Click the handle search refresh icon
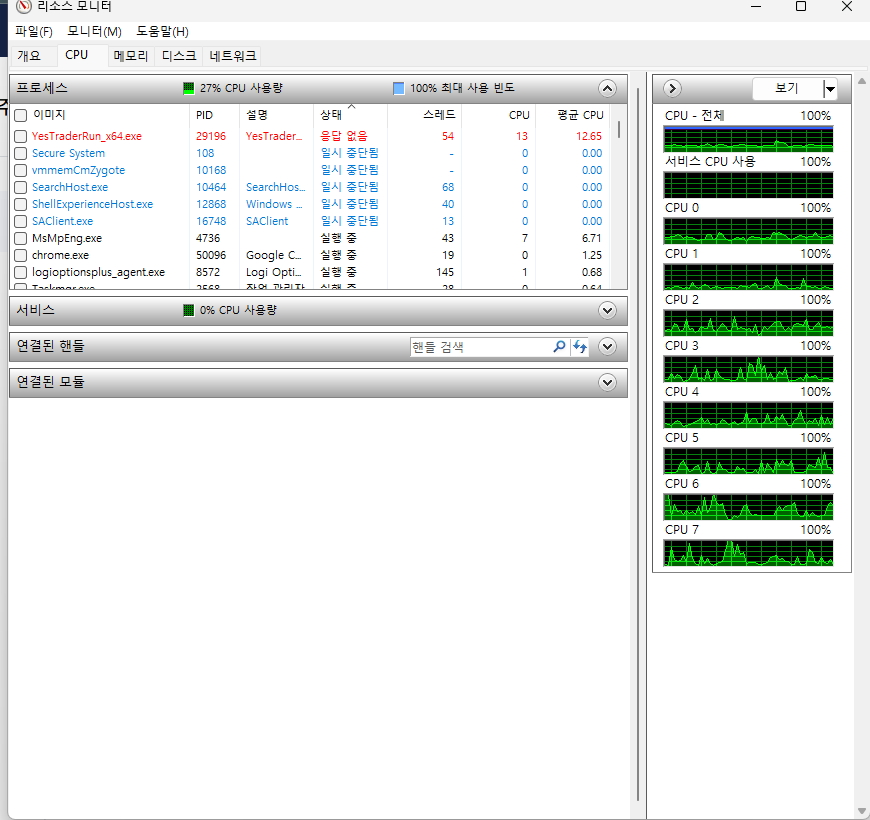Screen dimensions: 870x820 [x=580, y=347]
